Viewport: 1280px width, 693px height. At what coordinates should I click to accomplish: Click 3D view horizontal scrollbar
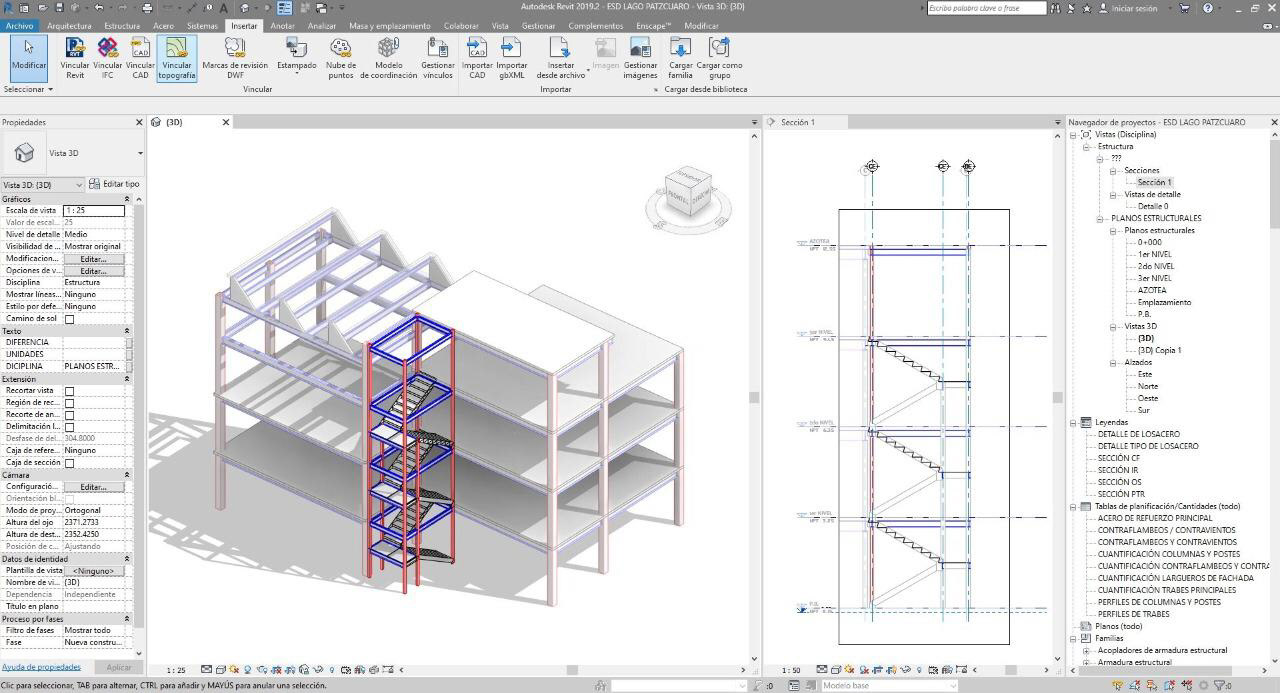[x=572, y=670]
